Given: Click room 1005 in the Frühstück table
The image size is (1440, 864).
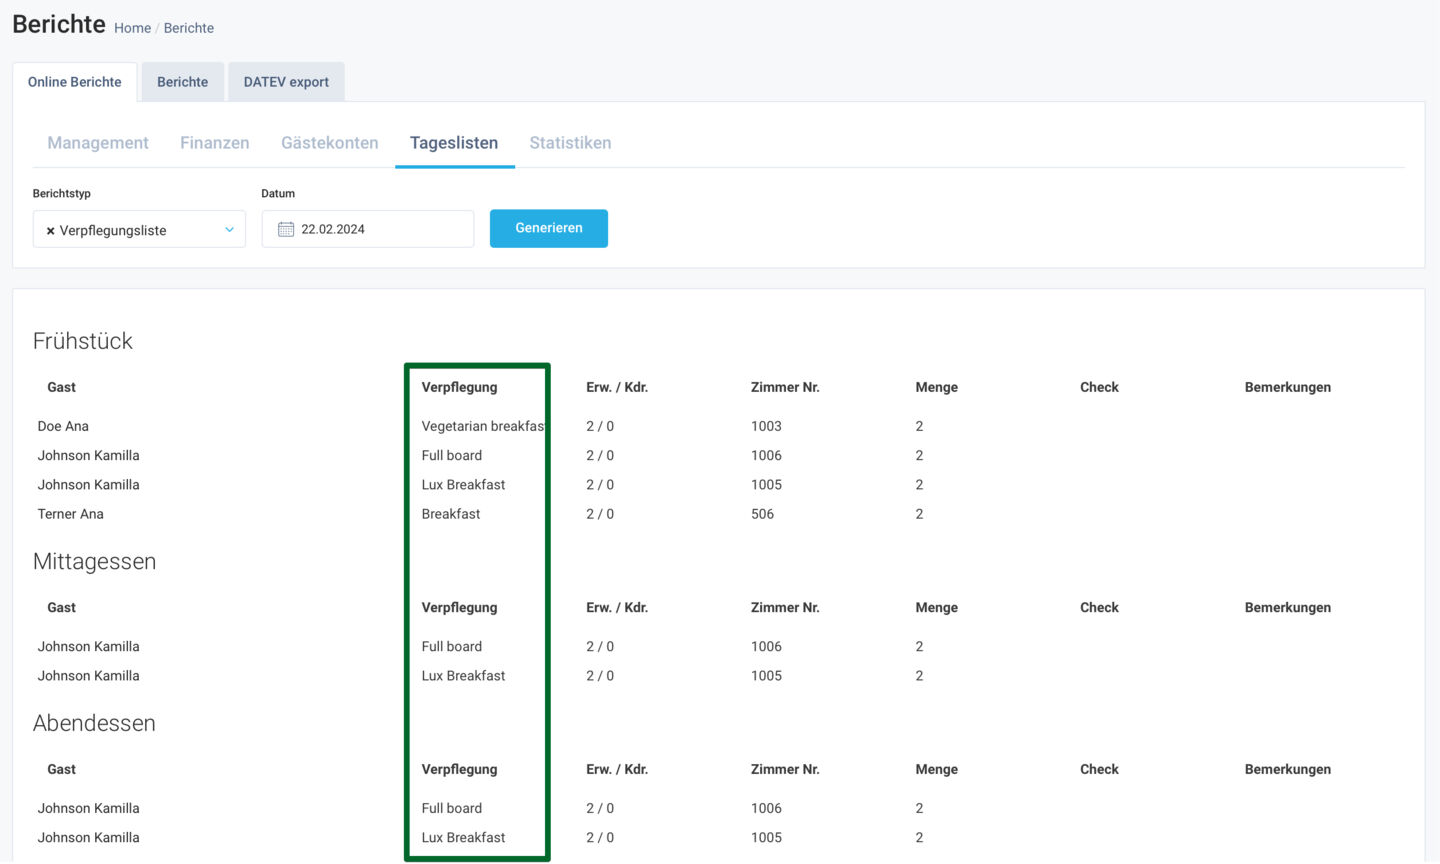Looking at the screenshot, I should pyautogui.click(x=766, y=485).
